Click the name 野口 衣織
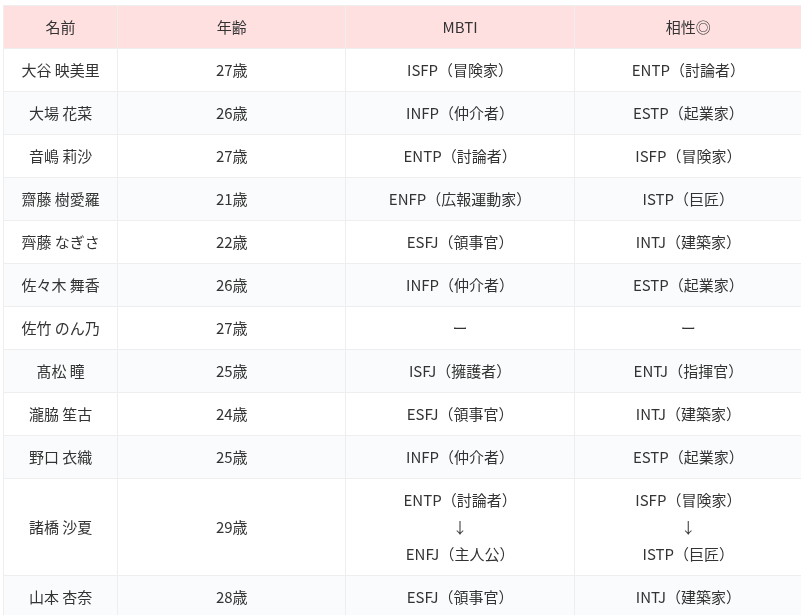 point(60,458)
